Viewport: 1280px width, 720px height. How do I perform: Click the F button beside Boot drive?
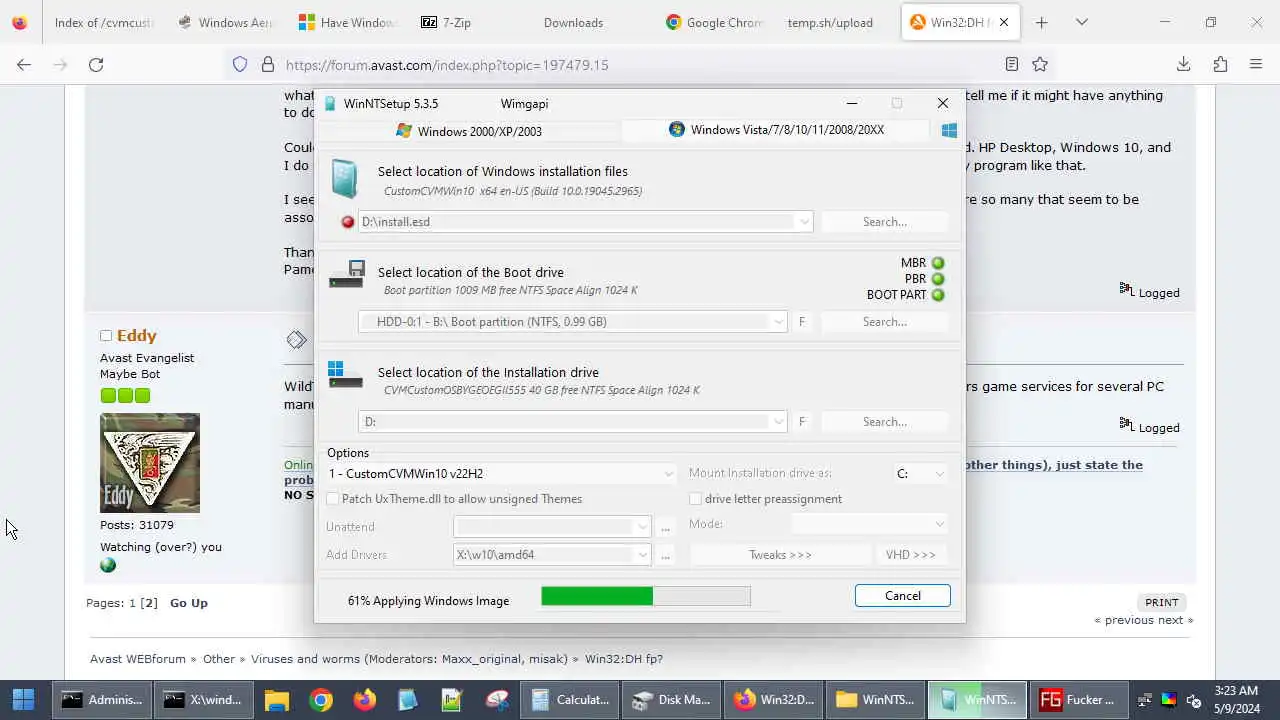point(802,322)
